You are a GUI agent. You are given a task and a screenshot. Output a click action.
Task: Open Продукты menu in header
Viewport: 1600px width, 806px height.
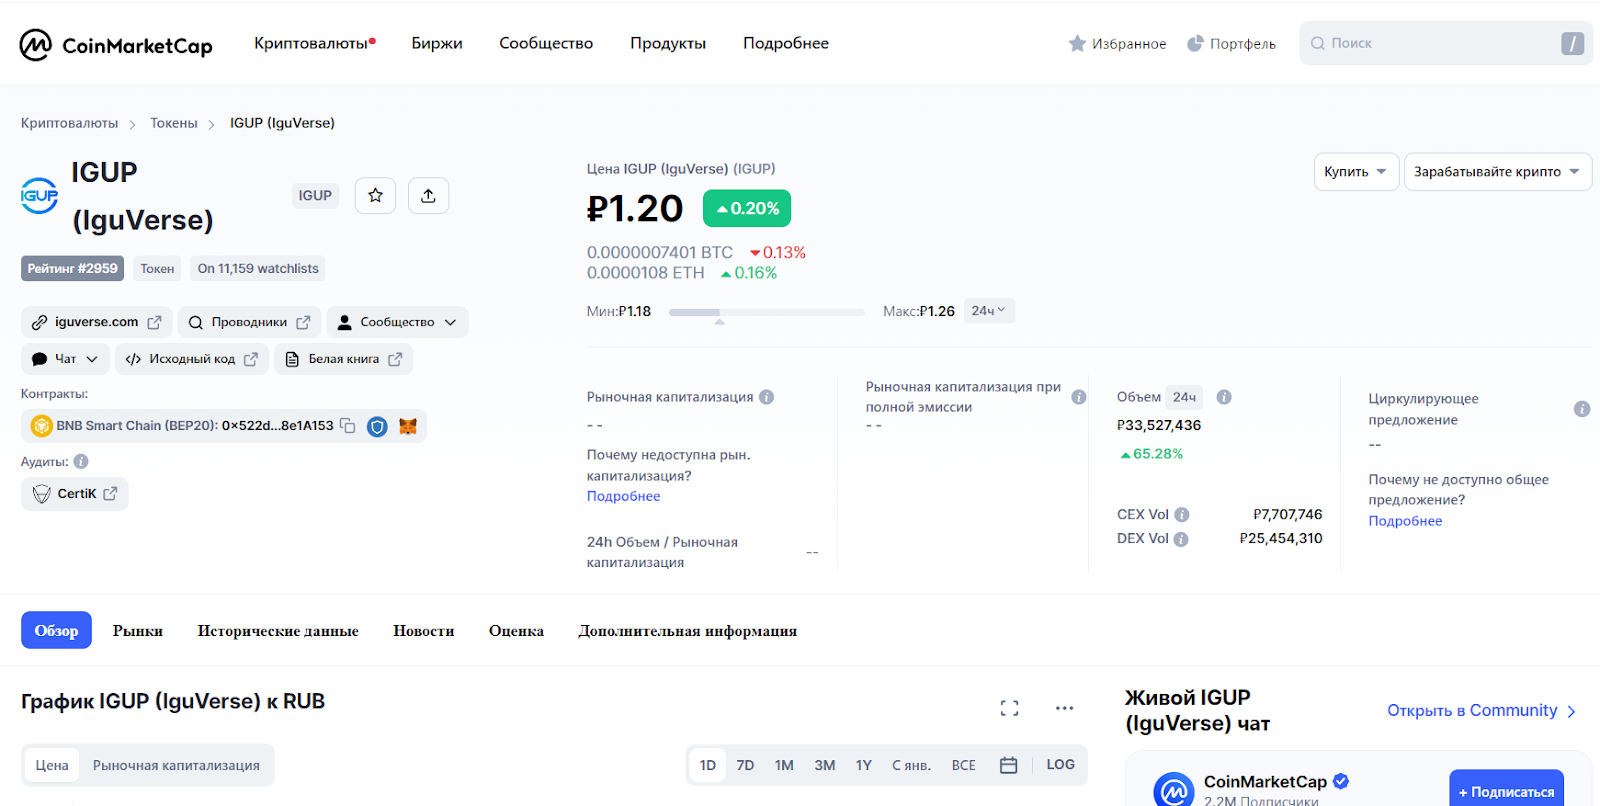point(668,44)
